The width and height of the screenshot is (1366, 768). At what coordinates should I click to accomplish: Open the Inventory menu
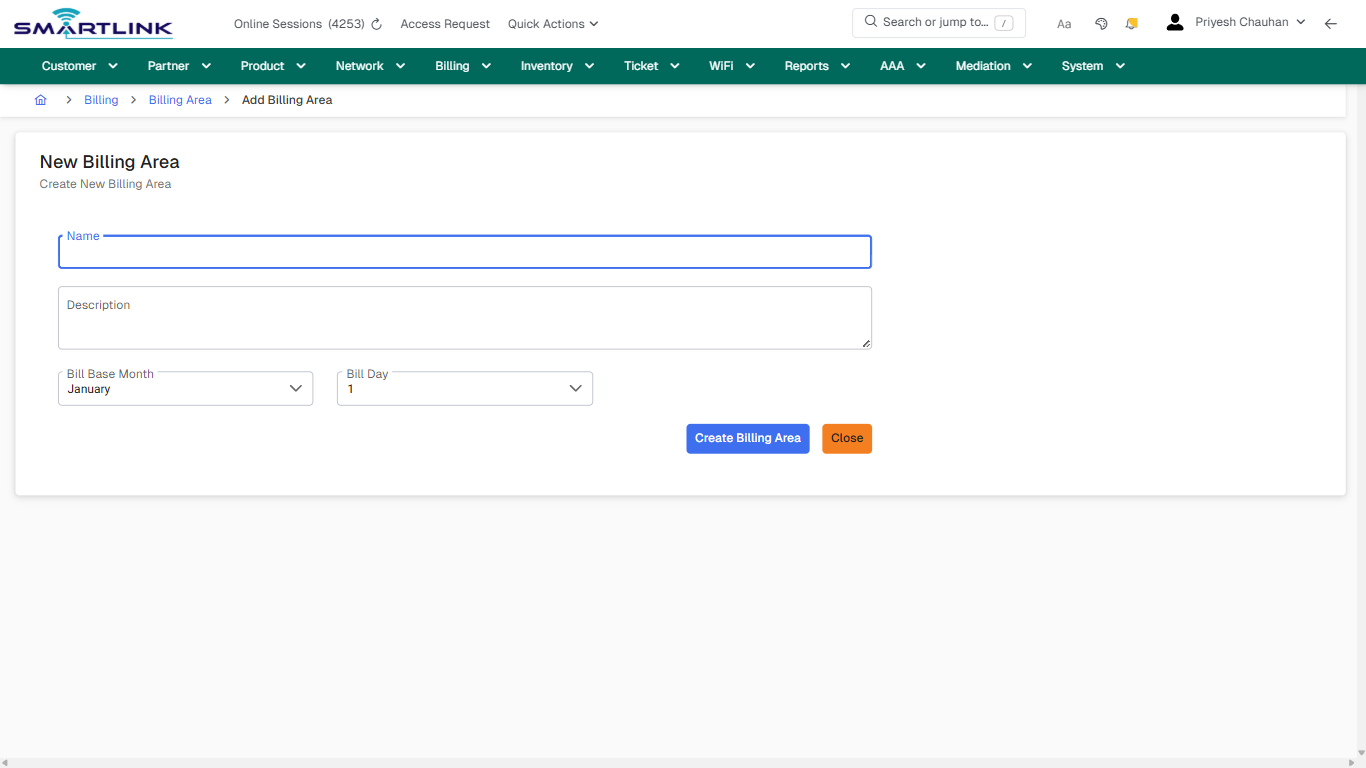tap(556, 65)
